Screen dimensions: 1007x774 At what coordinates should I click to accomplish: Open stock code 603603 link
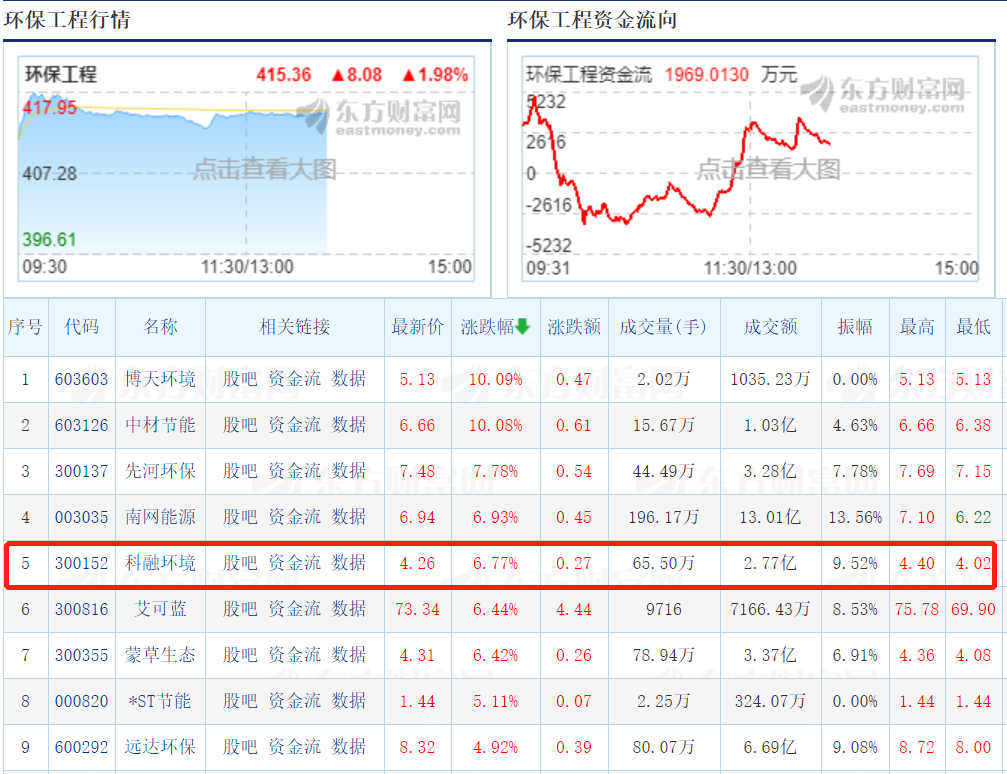[81, 379]
